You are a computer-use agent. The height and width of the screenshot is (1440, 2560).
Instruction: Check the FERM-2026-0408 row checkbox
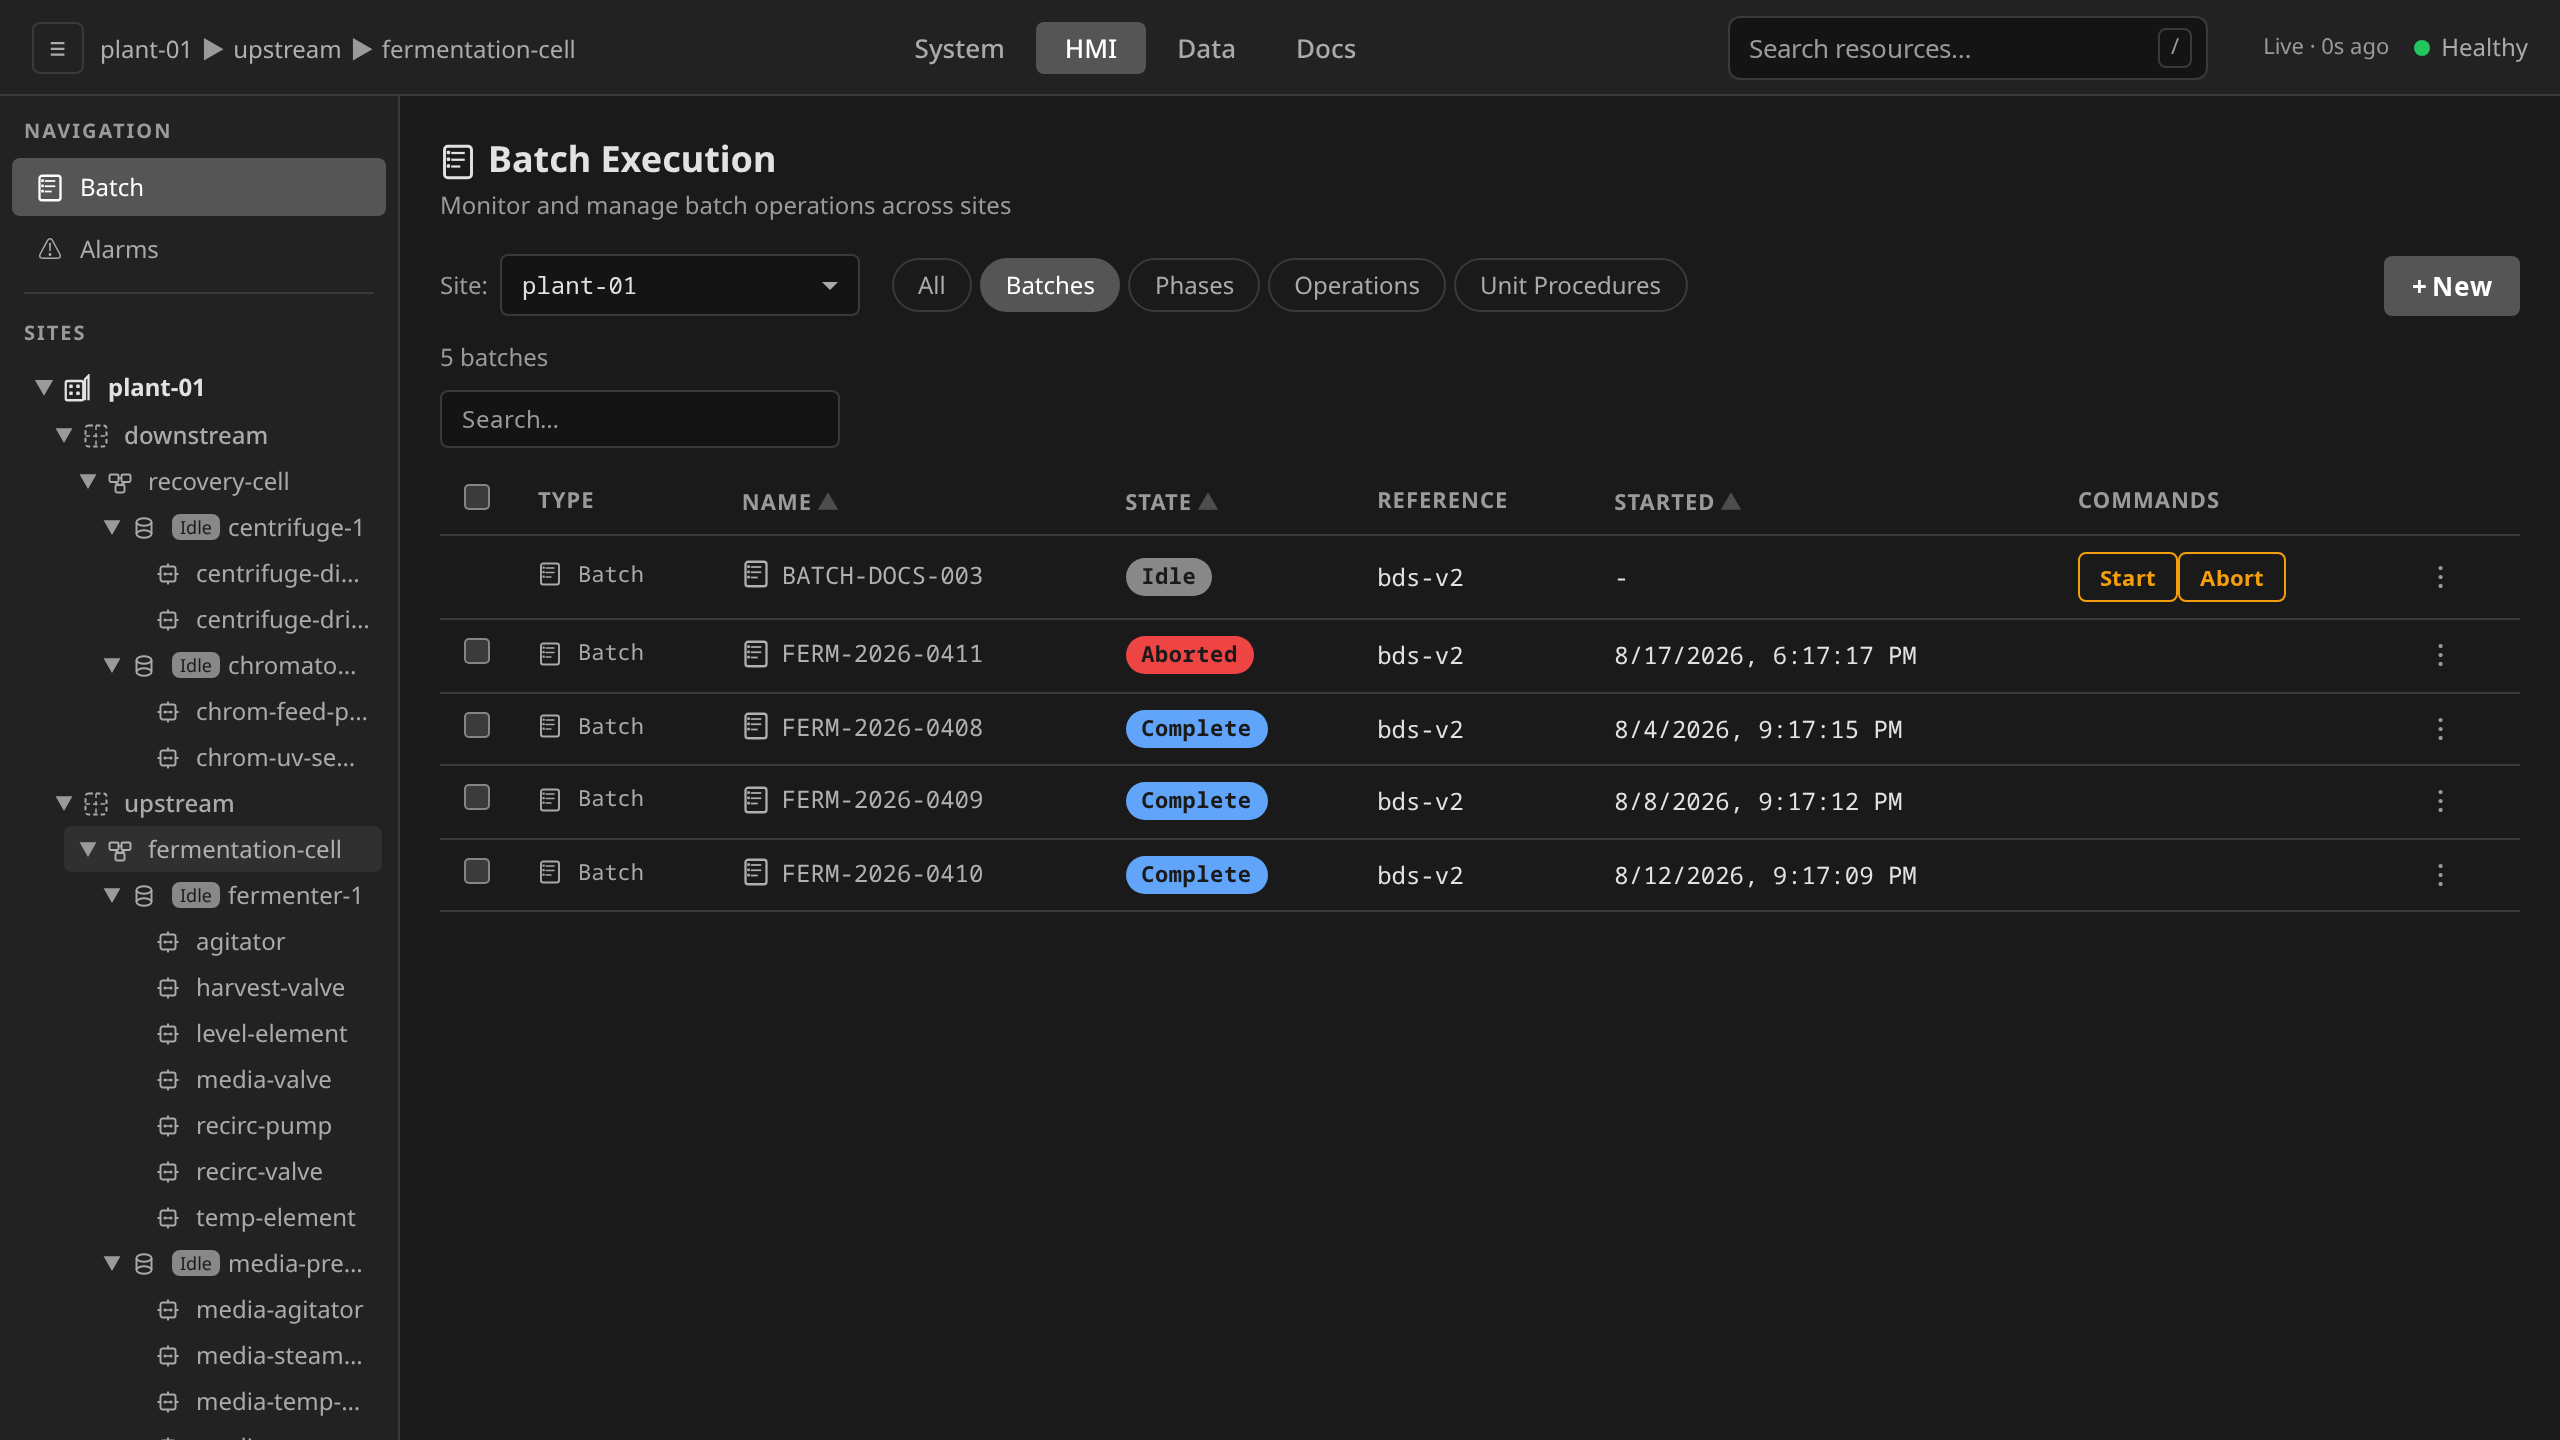477,725
